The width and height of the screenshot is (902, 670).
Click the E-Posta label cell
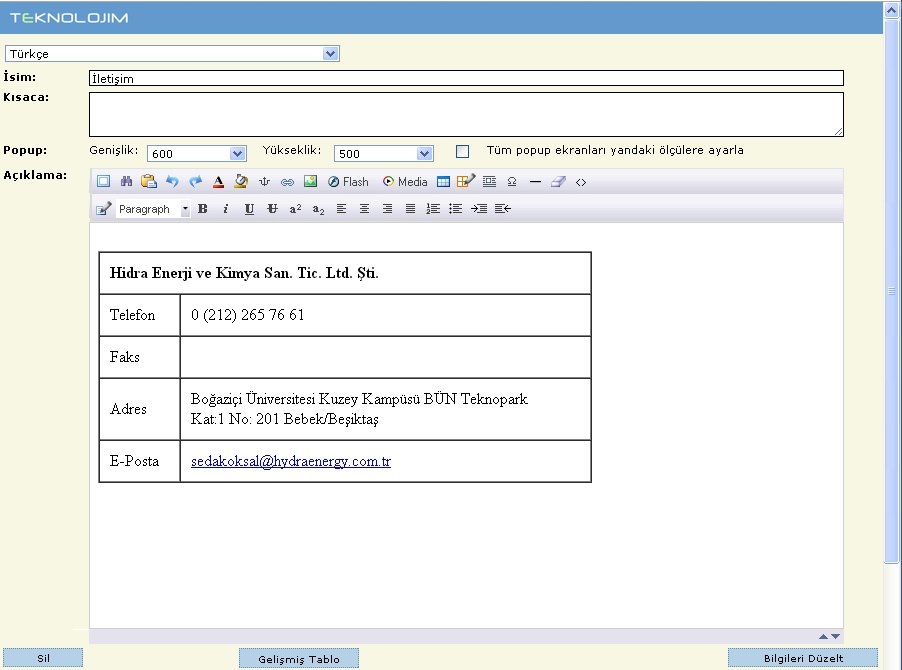point(140,461)
